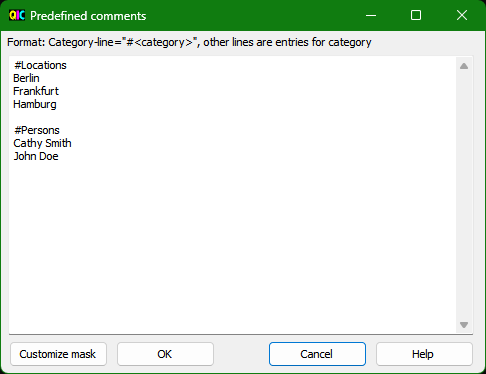Place cursor on the #Locations category line

coord(40,65)
